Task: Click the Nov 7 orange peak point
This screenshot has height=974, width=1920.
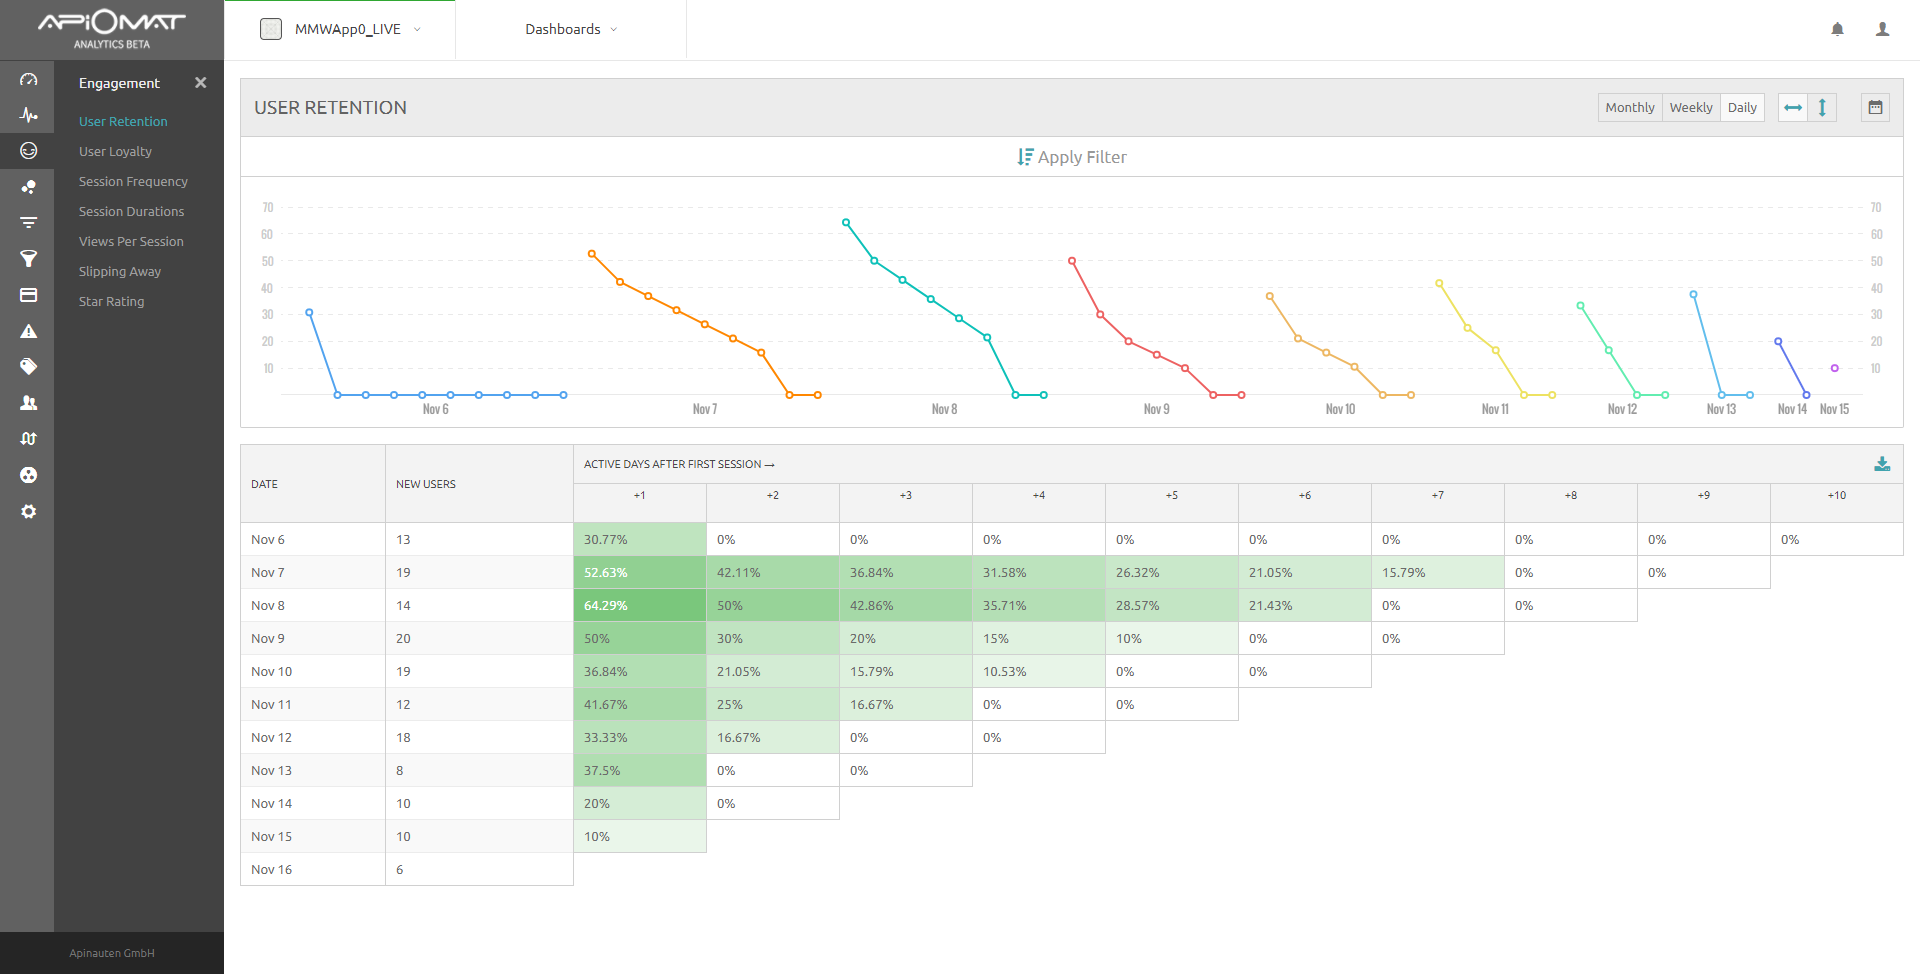Action: point(592,254)
